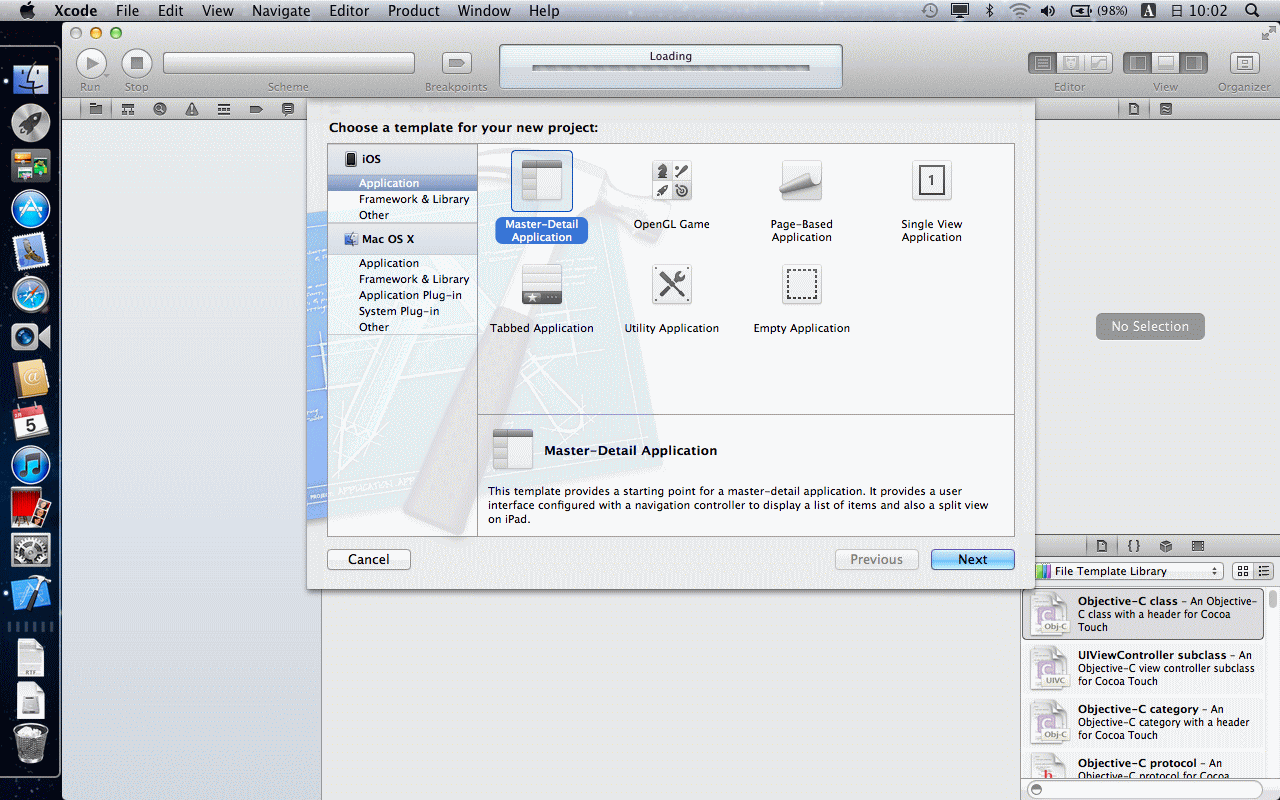Select the Utility Application template icon
This screenshot has height=800, width=1280.
click(671, 285)
